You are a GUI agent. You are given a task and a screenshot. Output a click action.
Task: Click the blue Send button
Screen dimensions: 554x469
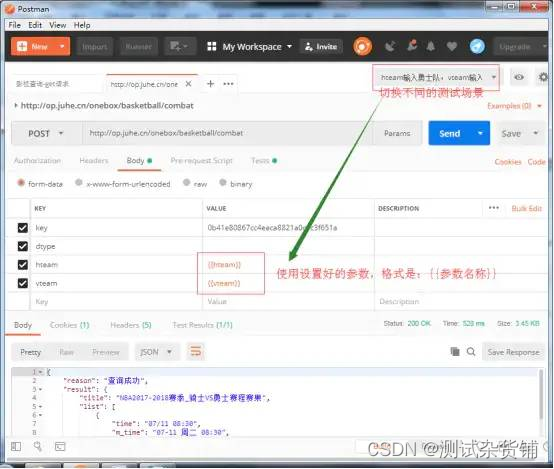[x=449, y=133]
